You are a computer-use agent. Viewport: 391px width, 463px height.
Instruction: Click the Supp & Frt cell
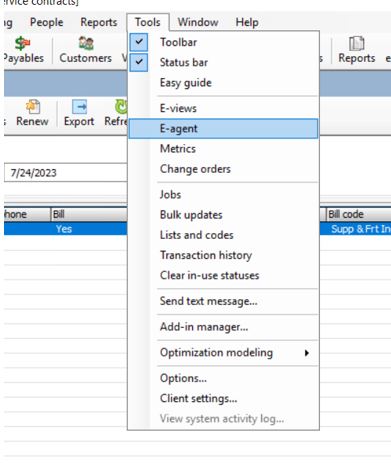[x=358, y=229]
